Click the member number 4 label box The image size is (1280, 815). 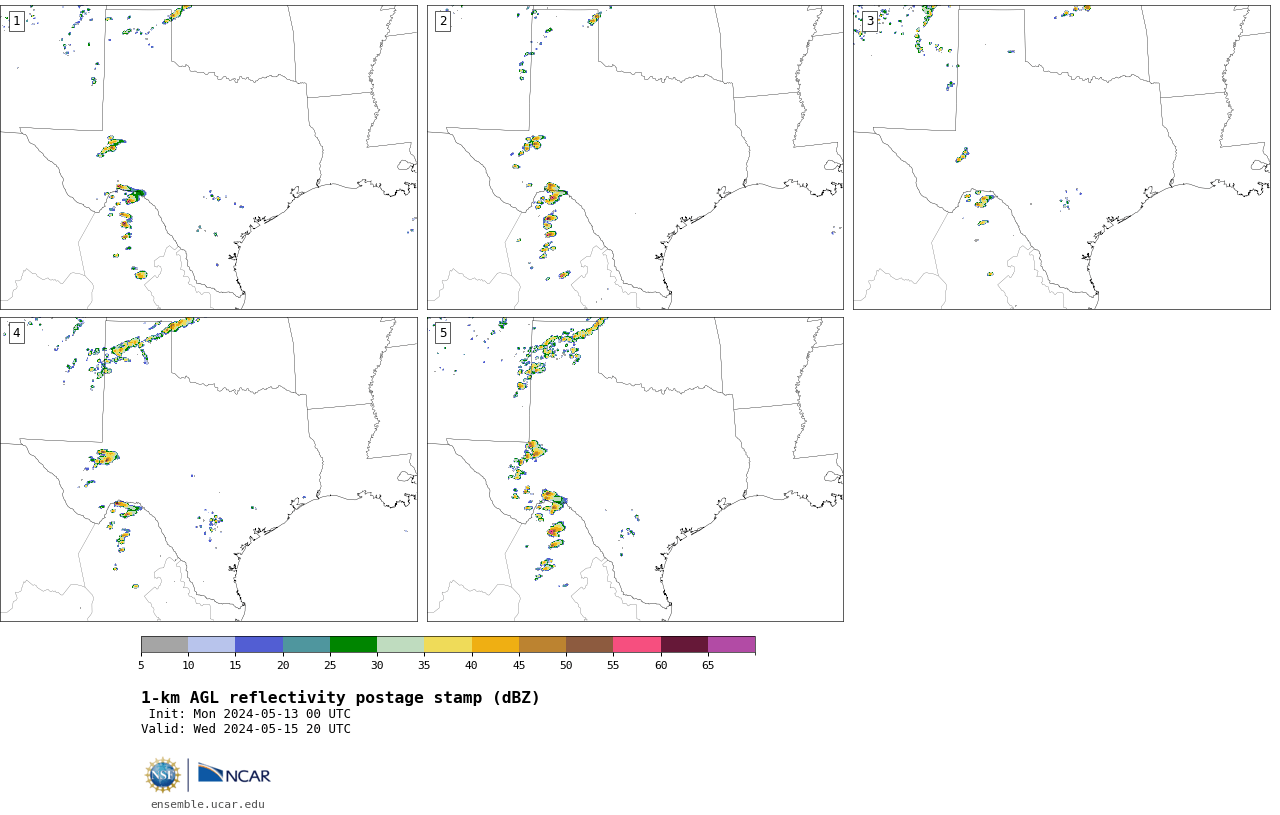[x=16, y=333]
